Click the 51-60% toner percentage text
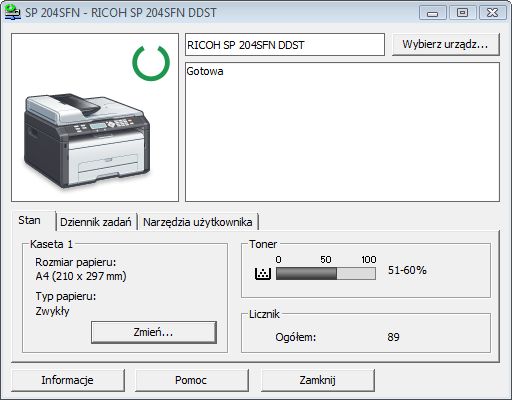The height and width of the screenshot is (400, 512). coord(407,270)
